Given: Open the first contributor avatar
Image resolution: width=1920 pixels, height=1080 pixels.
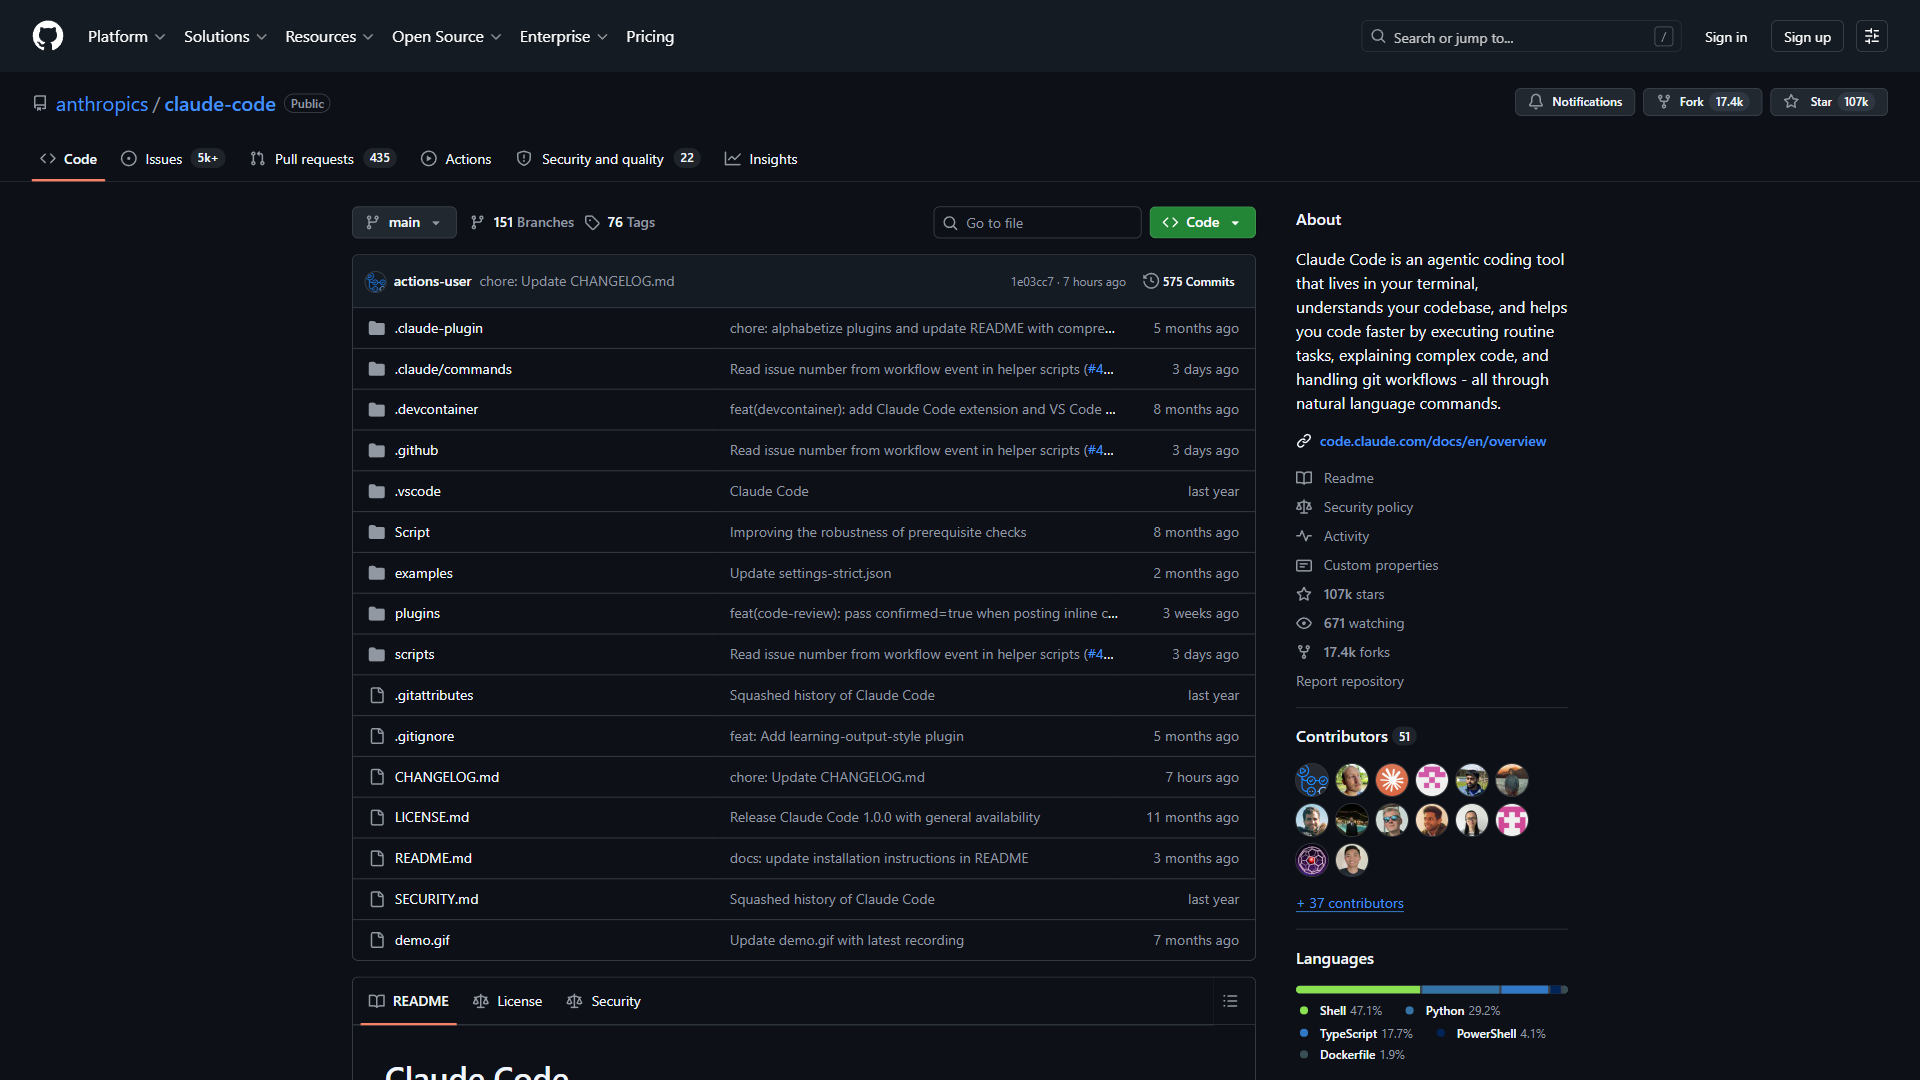Looking at the screenshot, I should 1312,780.
